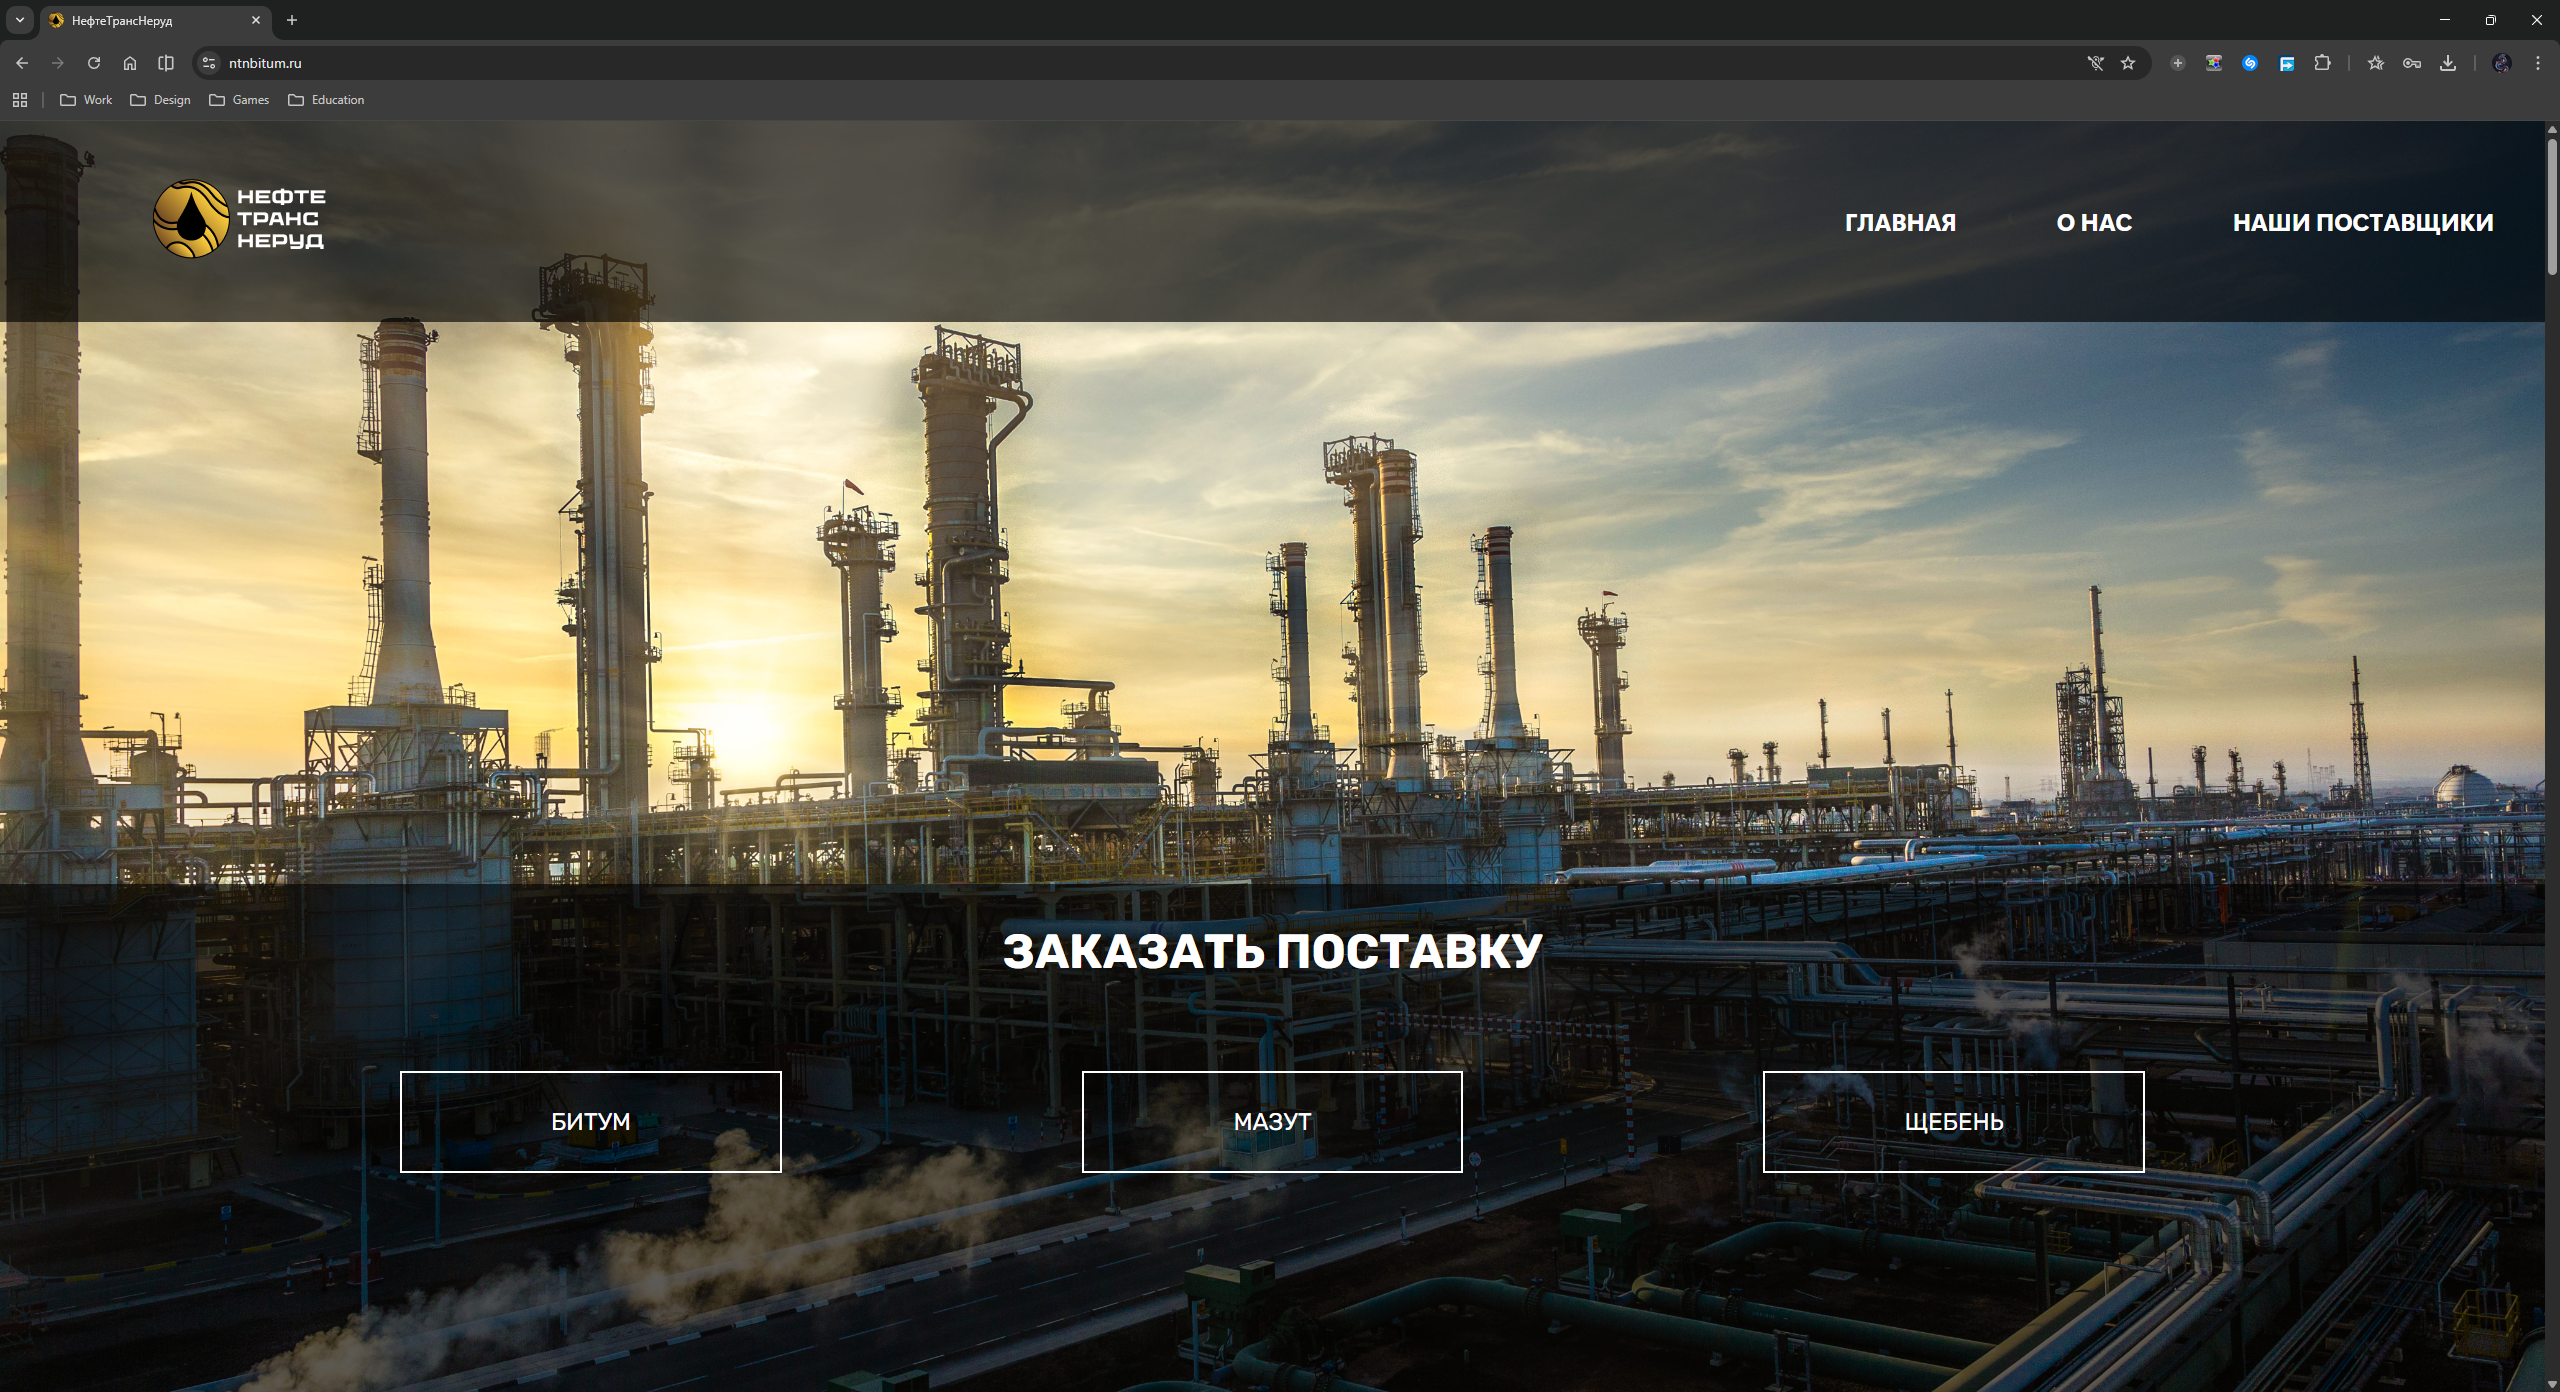
Task: Open the password manager key icon
Action: click(2412, 63)
